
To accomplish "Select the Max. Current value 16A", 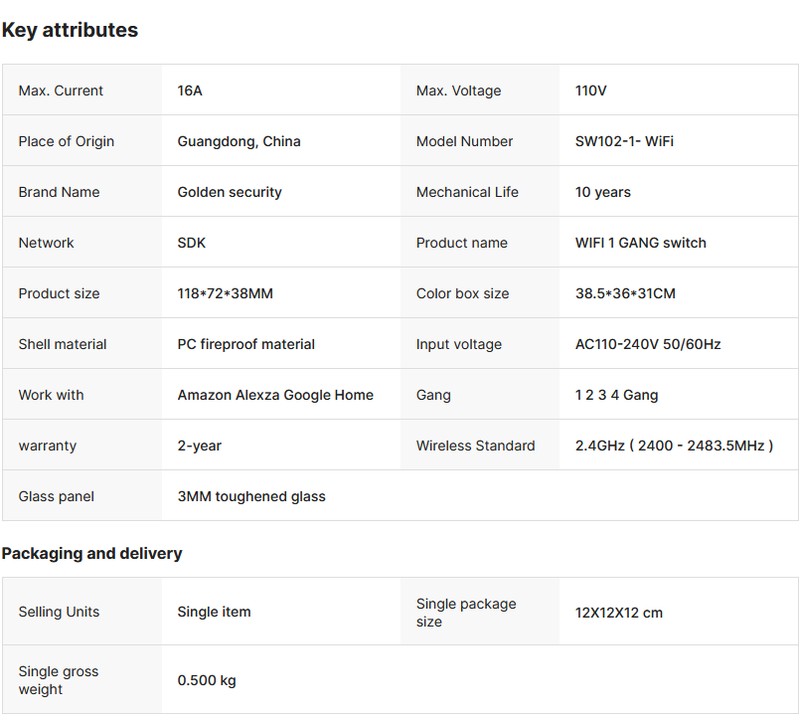I will [x=190, y=91].
